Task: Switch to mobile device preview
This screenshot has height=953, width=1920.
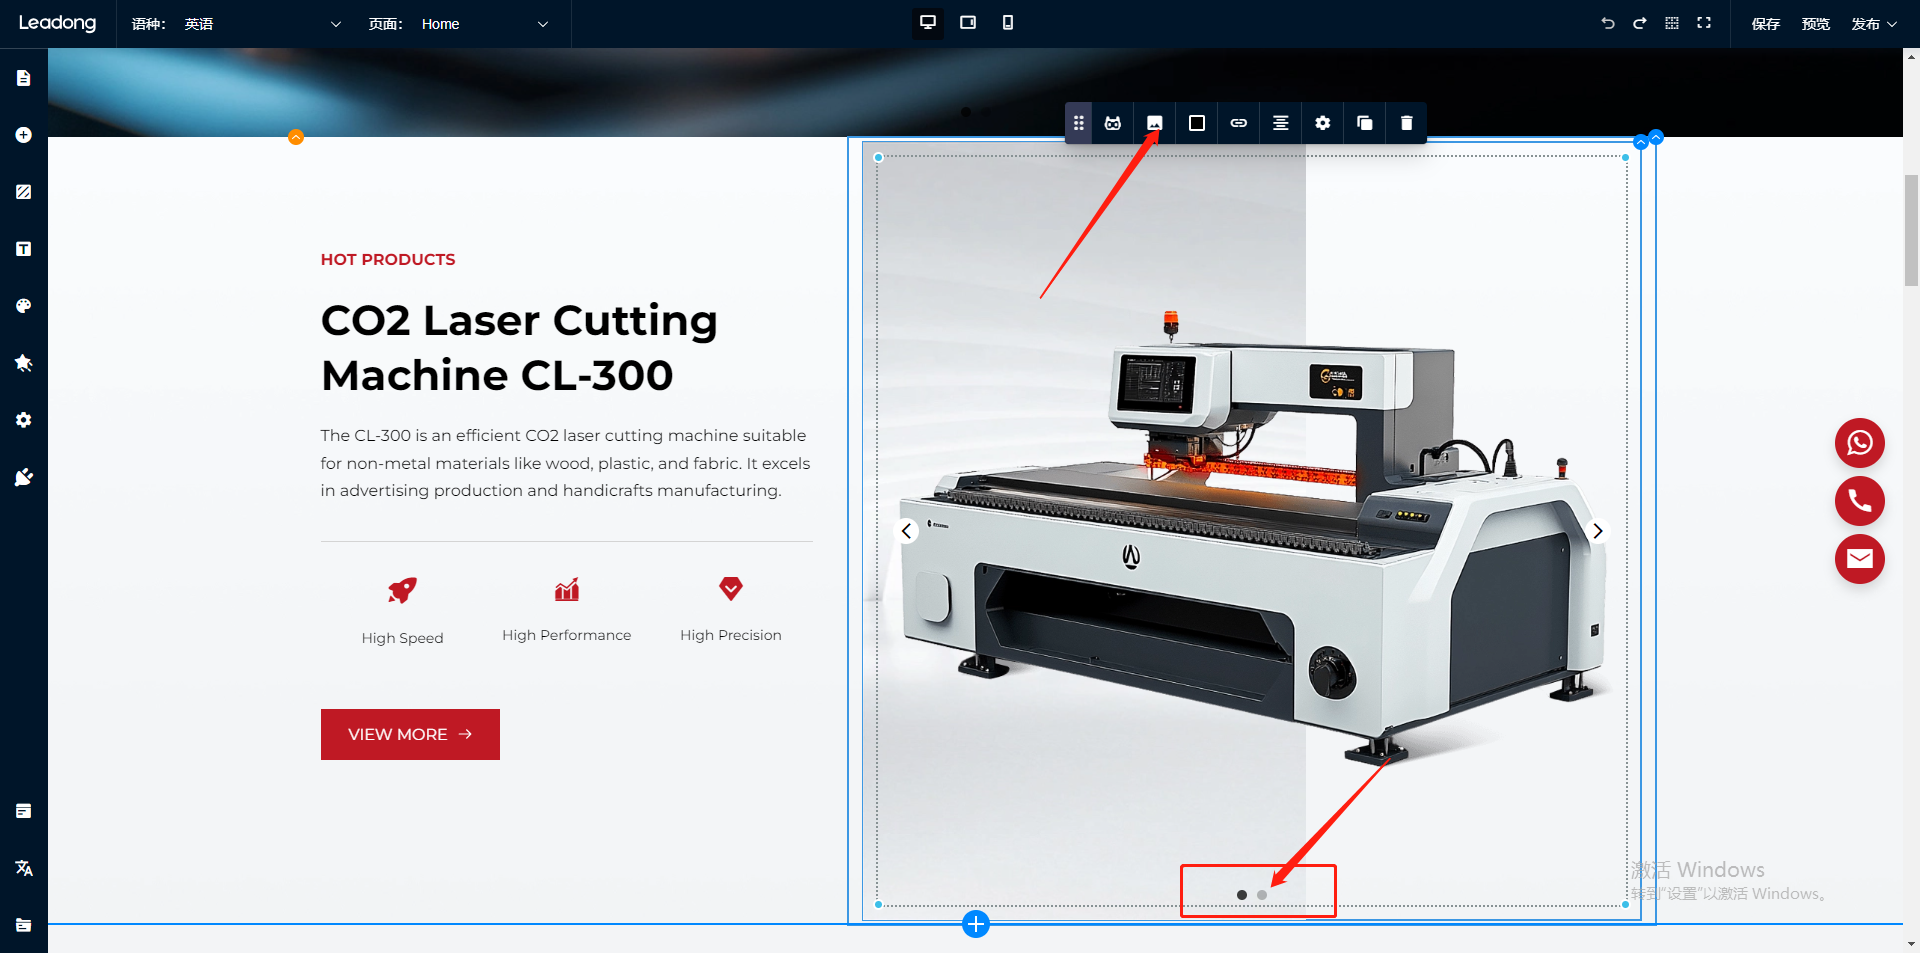Action: tap(1008, 23)
